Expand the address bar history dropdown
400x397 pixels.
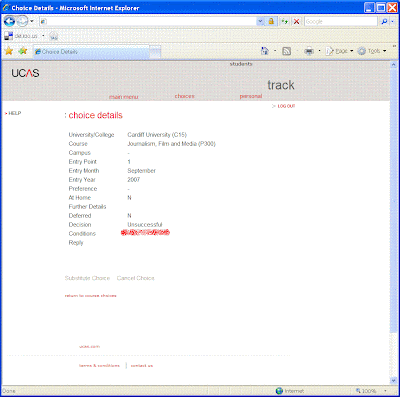(260, 22)
